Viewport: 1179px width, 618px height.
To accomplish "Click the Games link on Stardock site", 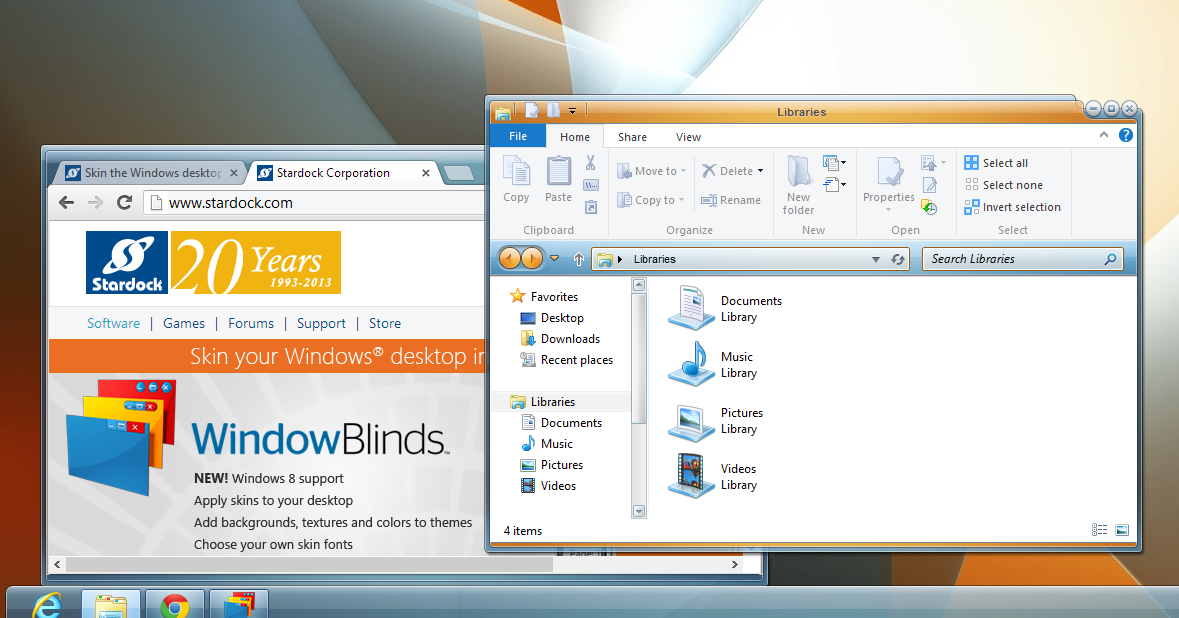I will coord(183,323).
